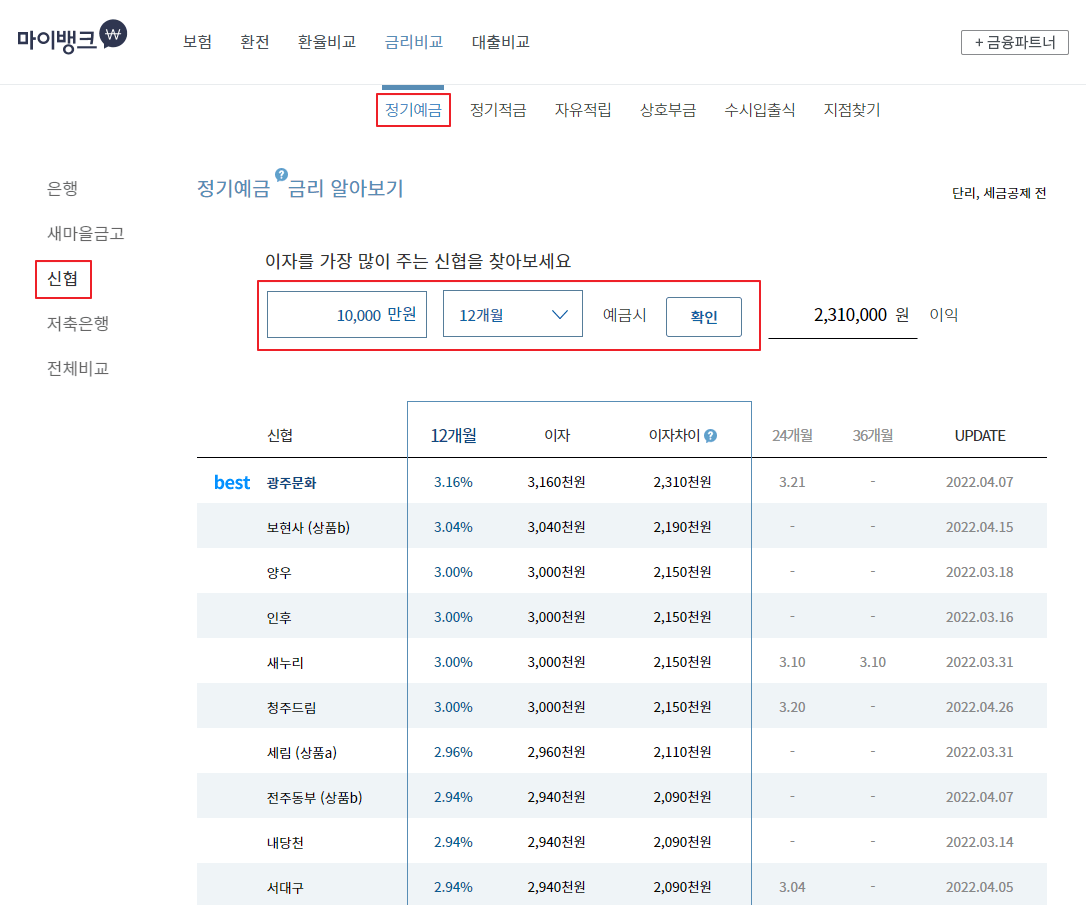Switch to the 수시입출식 tab
Viewport: 1086px width, 905px height.
(760, 109)
